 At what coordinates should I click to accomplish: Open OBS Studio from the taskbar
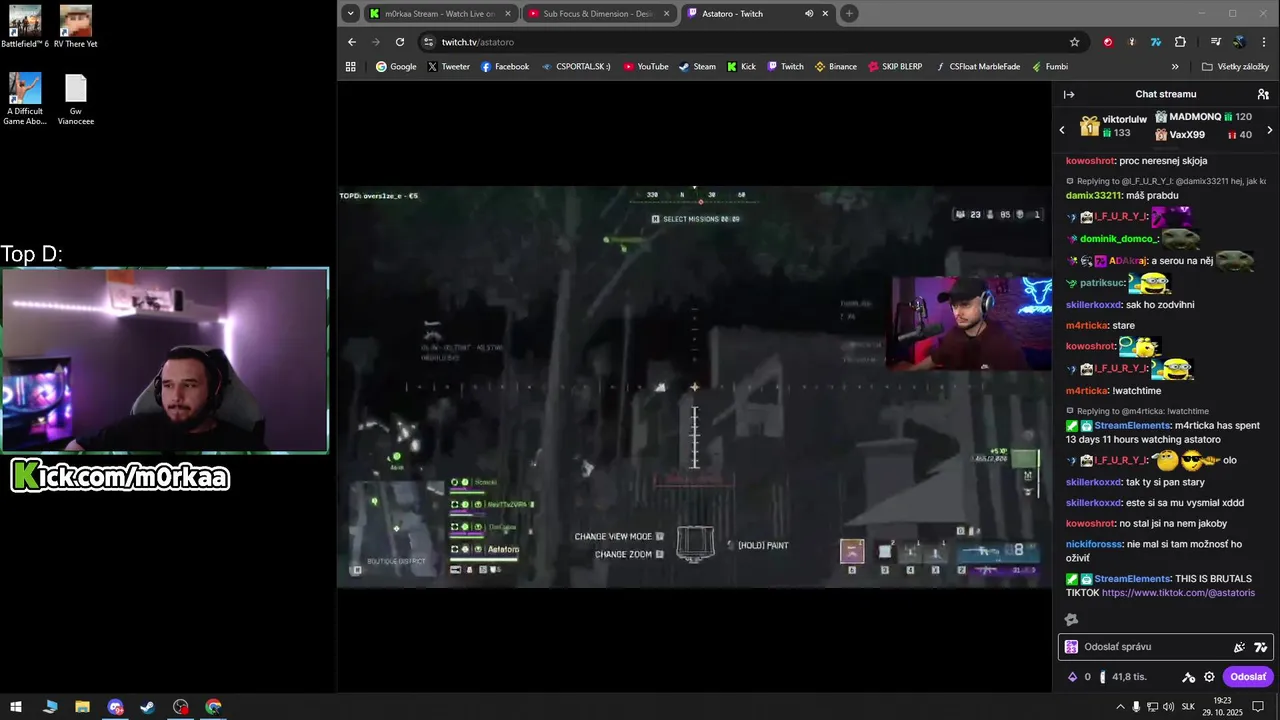click(180, 707)
